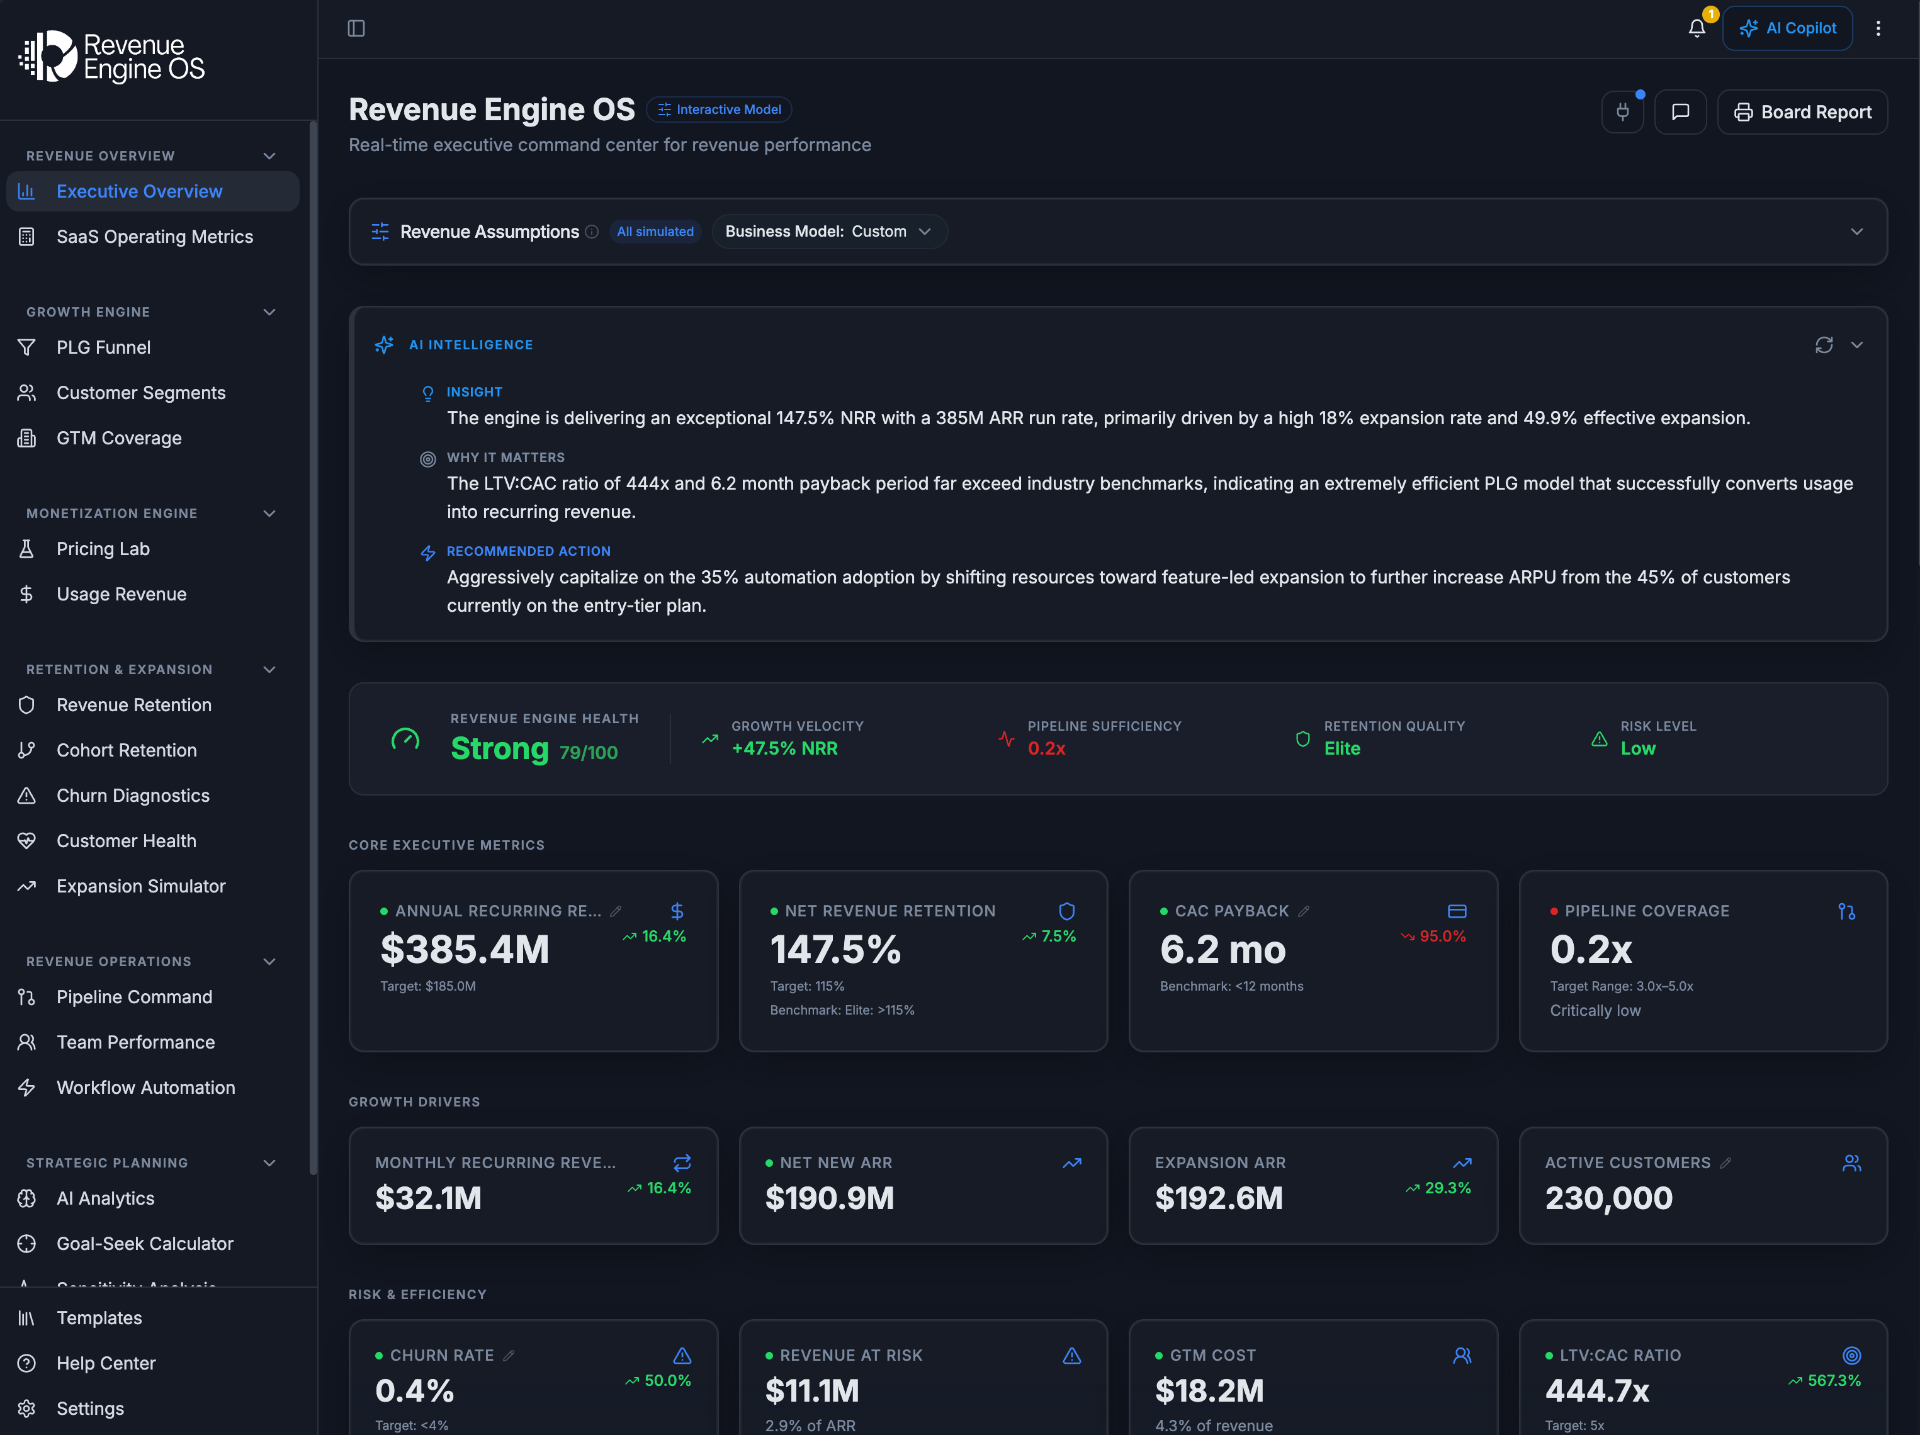Click the sidebar scrollbar
The image size is (1920, 1435).
(x=313, y=648)
